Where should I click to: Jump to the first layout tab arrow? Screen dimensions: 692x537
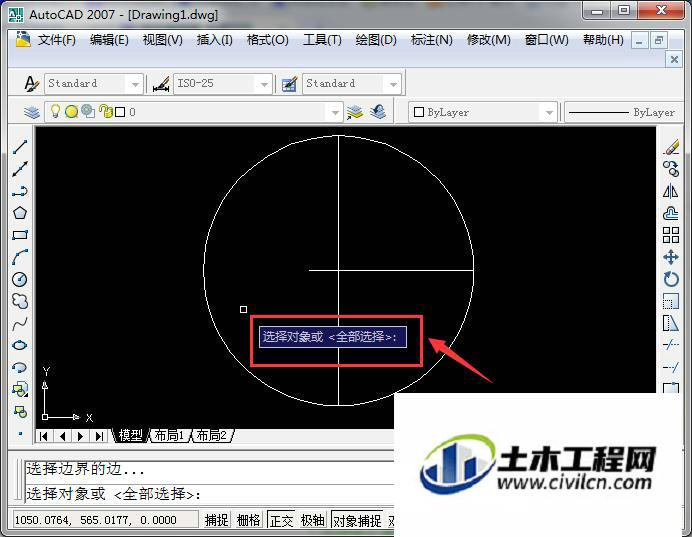coord(44,436)
